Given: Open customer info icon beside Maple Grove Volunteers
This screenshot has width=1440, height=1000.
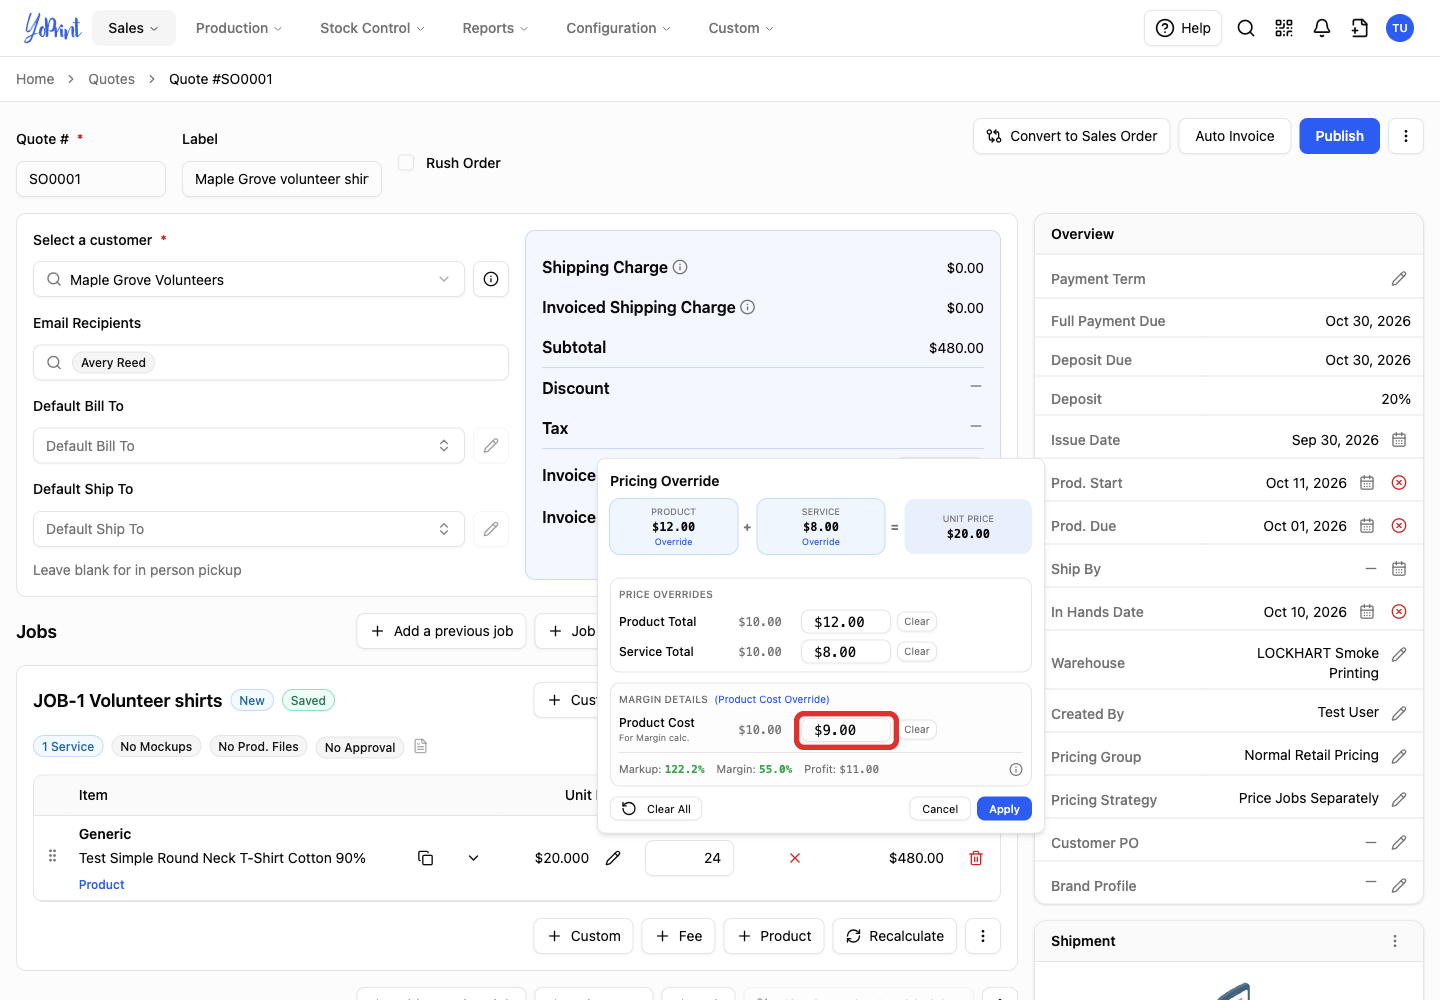Looking at the screenshot, I should 491,279.
